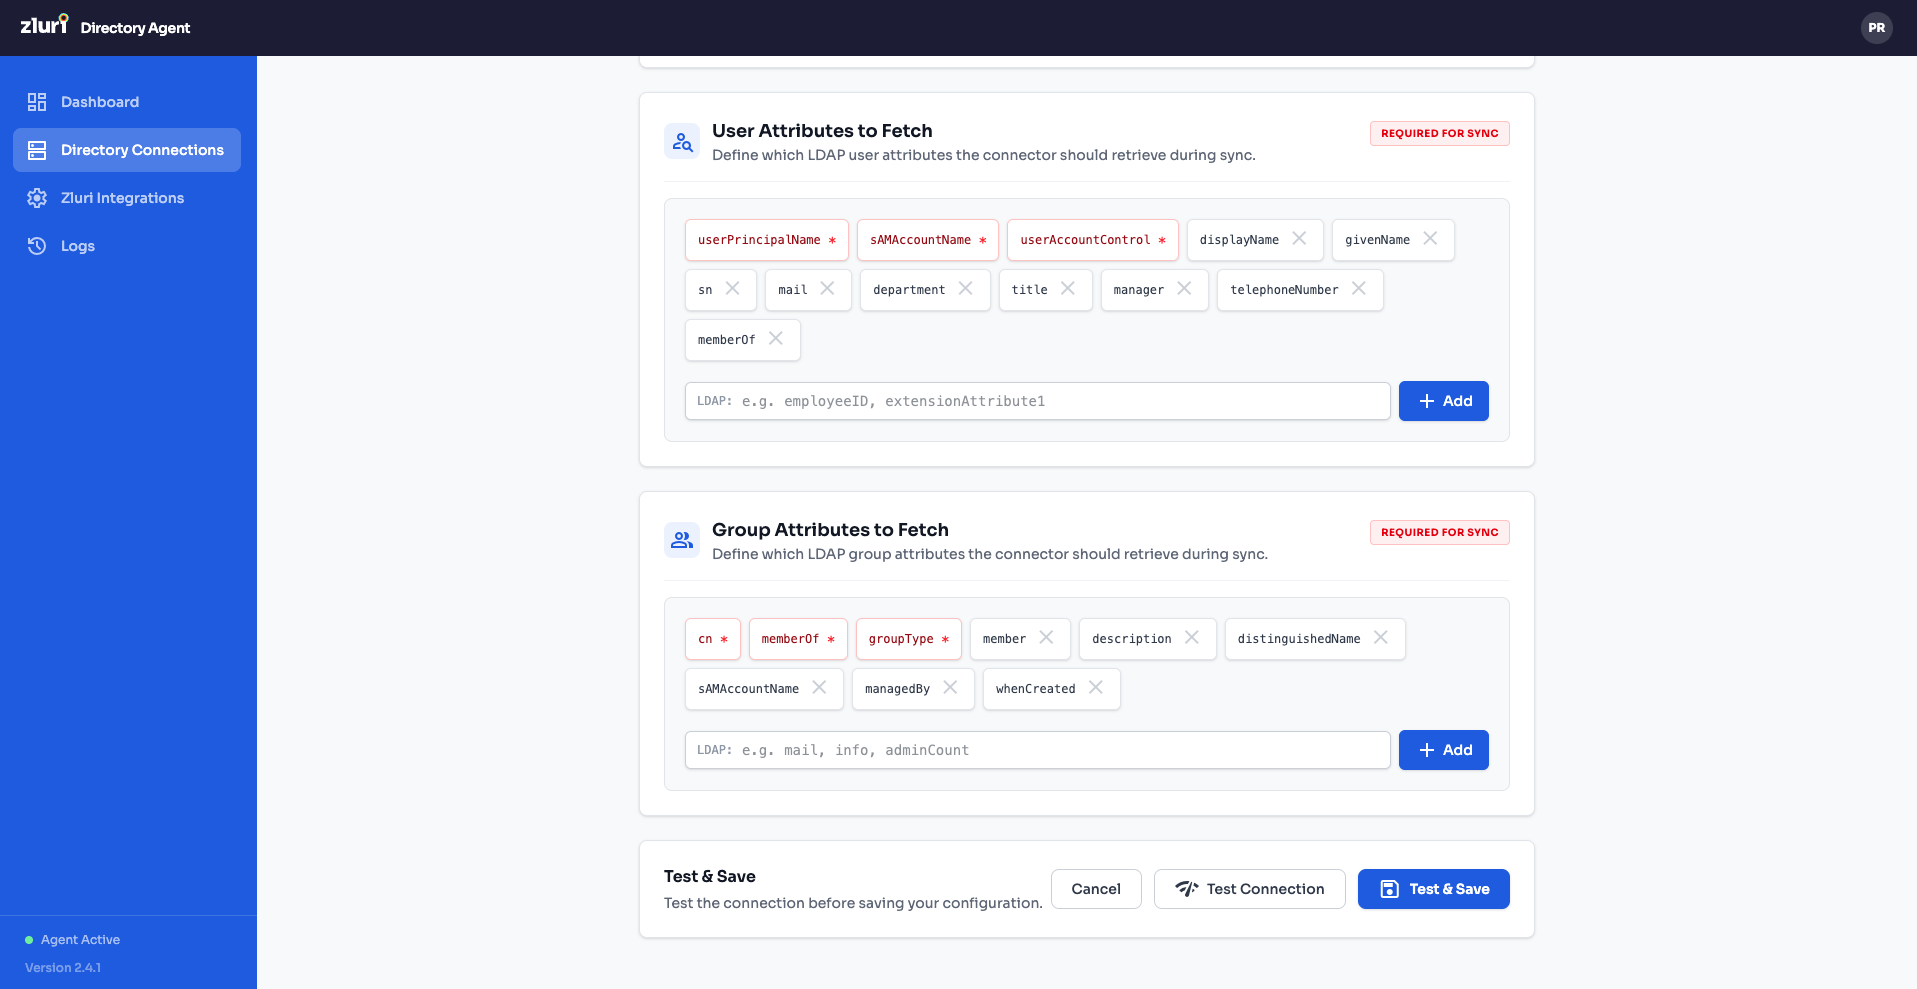
Task: Open the Dashboard sidebar icon
Action: 36,101
